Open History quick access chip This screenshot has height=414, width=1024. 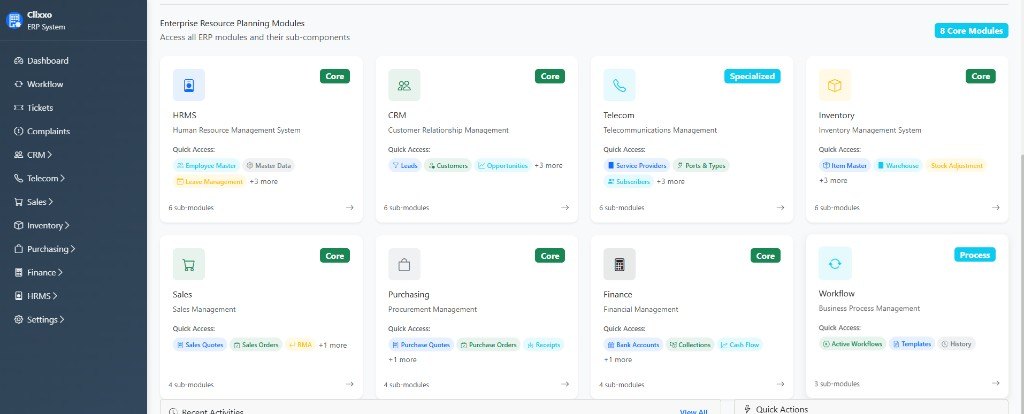[x=956, y=344]
